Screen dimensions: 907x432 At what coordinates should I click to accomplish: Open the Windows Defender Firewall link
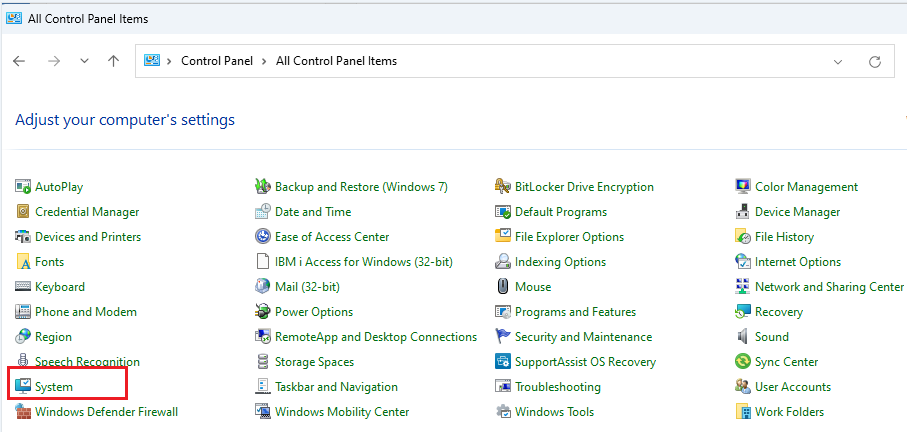(106, 412)
